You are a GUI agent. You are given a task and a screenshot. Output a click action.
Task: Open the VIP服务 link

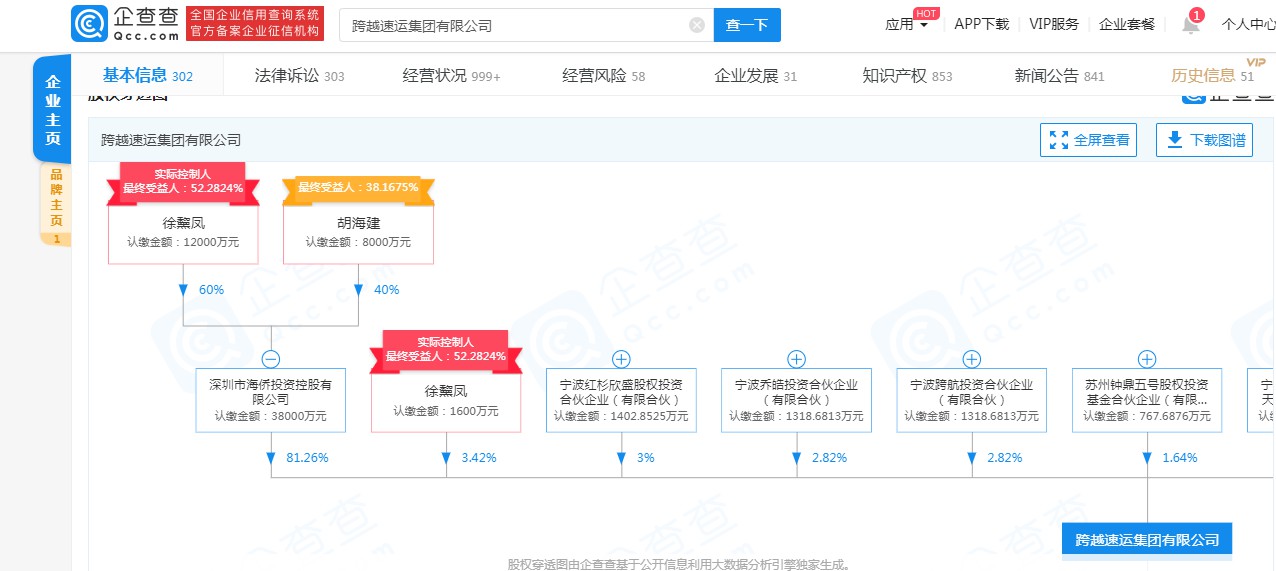(x=1054, y=24)
